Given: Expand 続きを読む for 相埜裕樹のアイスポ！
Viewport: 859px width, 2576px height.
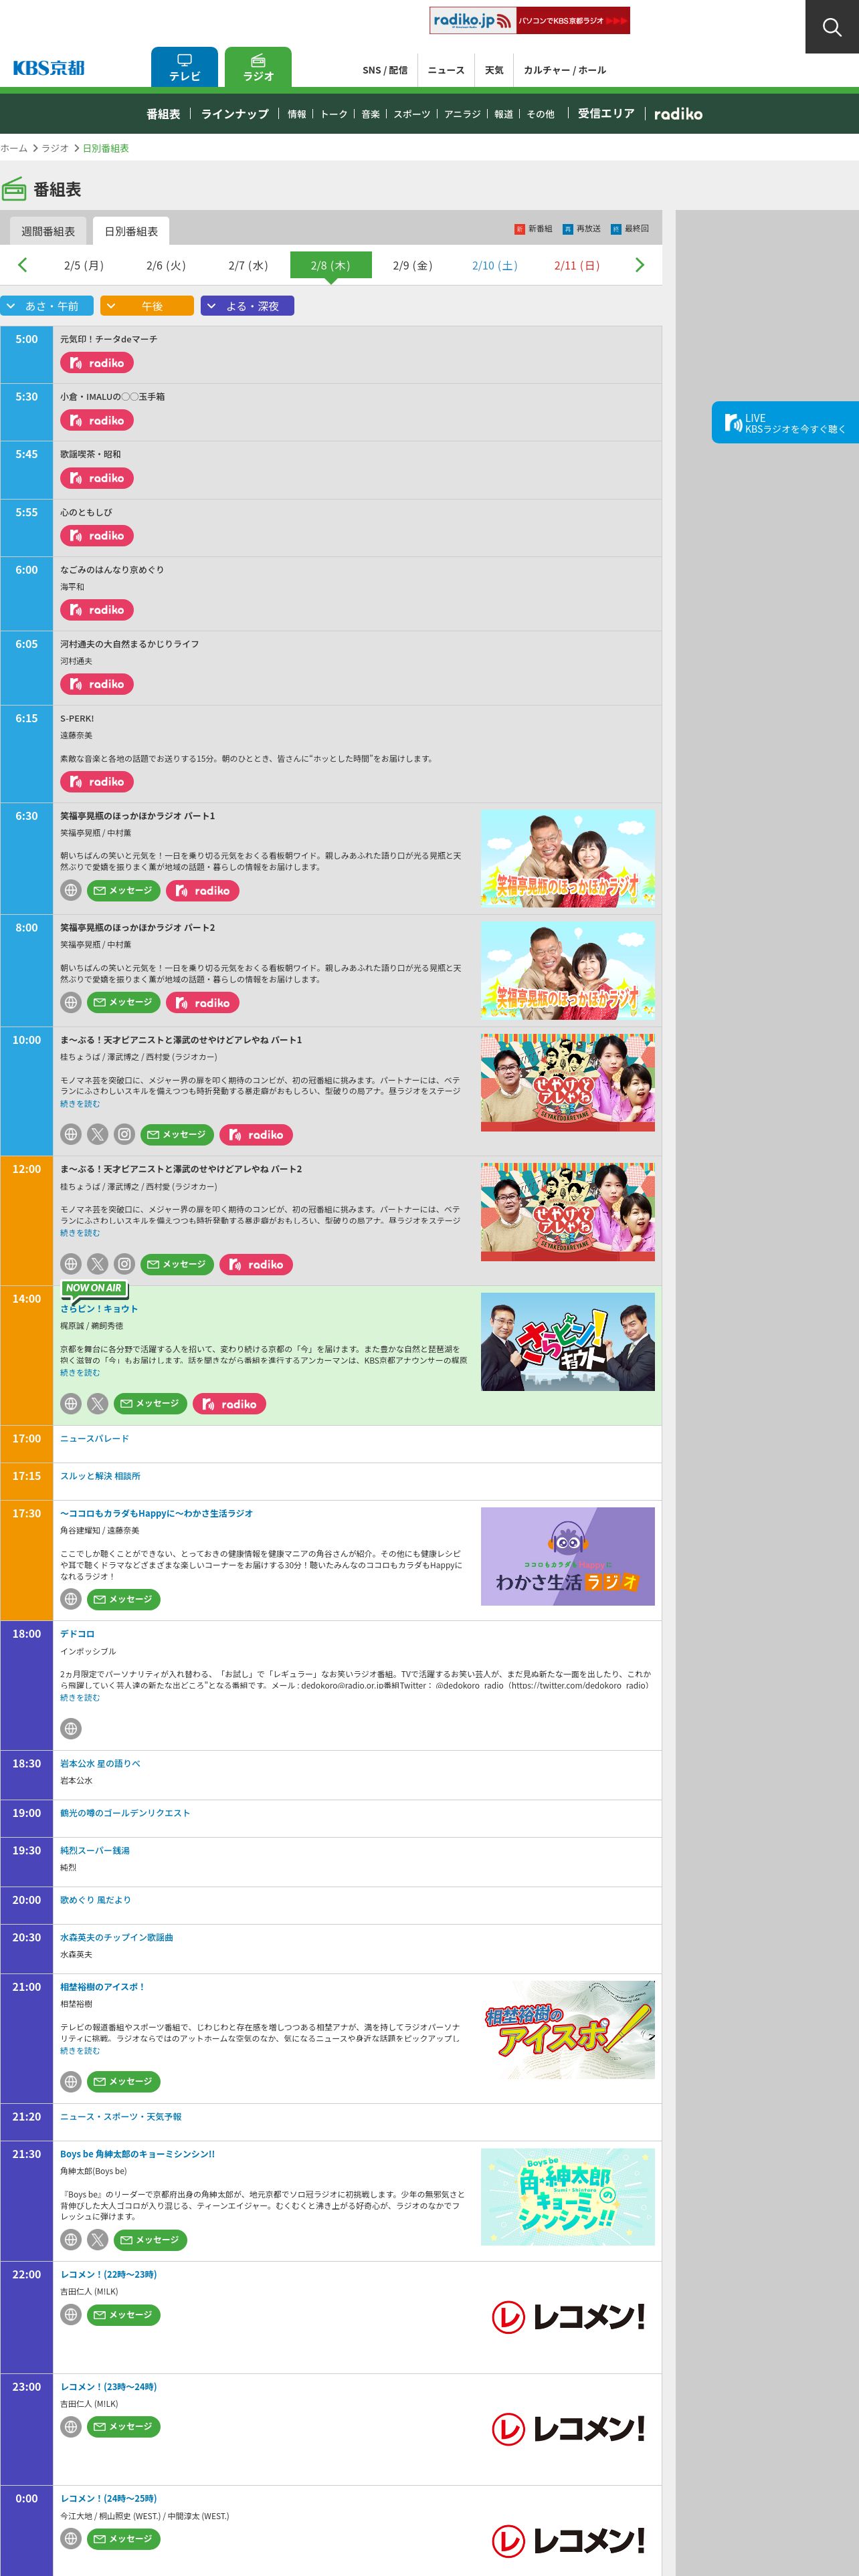Looking at the screenshot, I should [80, 2051].
